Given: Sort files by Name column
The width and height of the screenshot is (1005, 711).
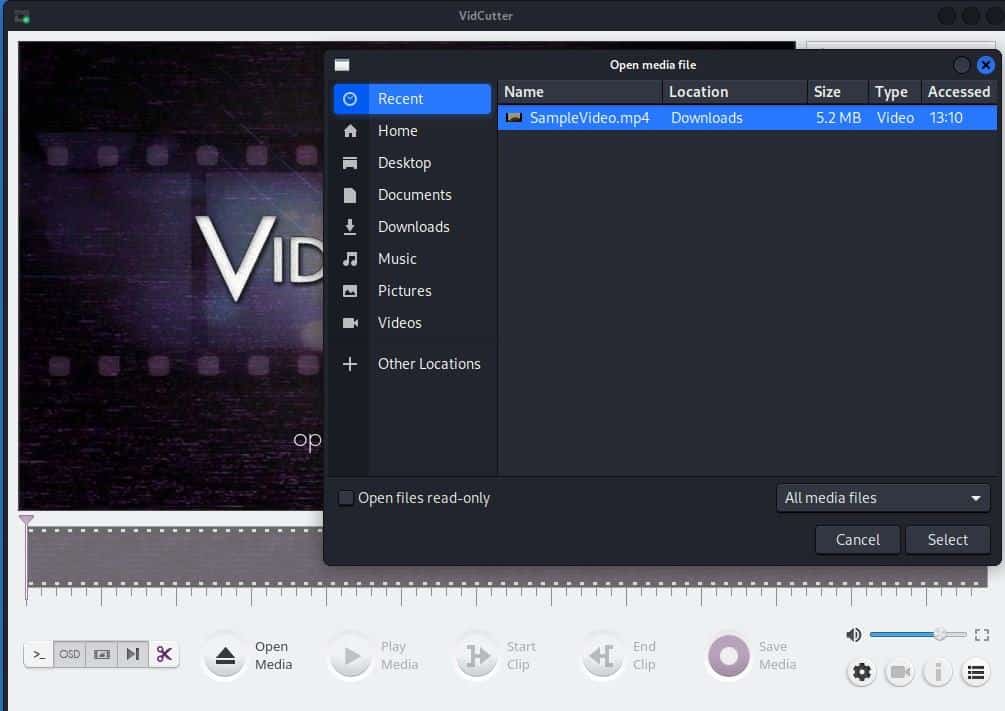Looking at the screenshot, I should point(580,92).
